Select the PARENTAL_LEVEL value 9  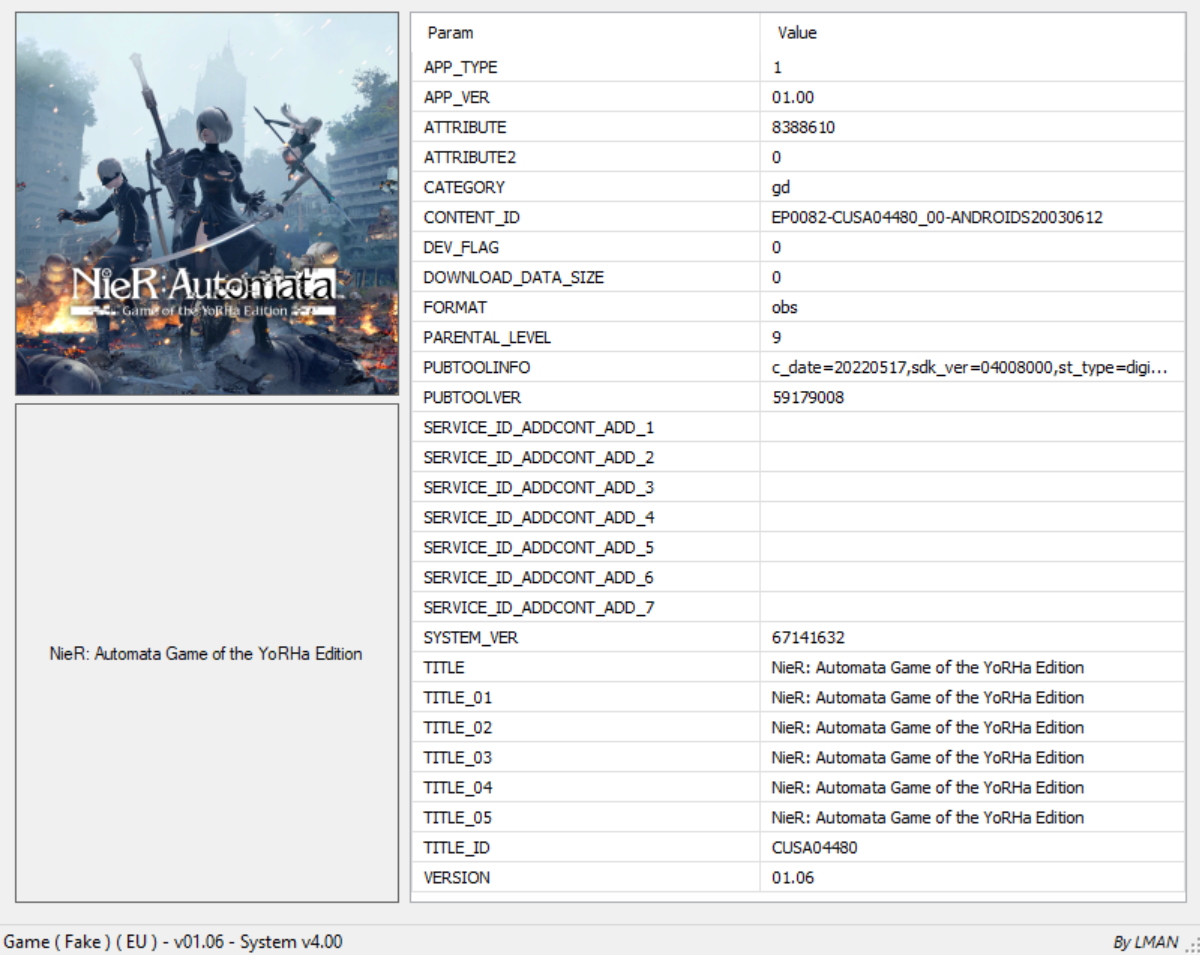point(777,337)
